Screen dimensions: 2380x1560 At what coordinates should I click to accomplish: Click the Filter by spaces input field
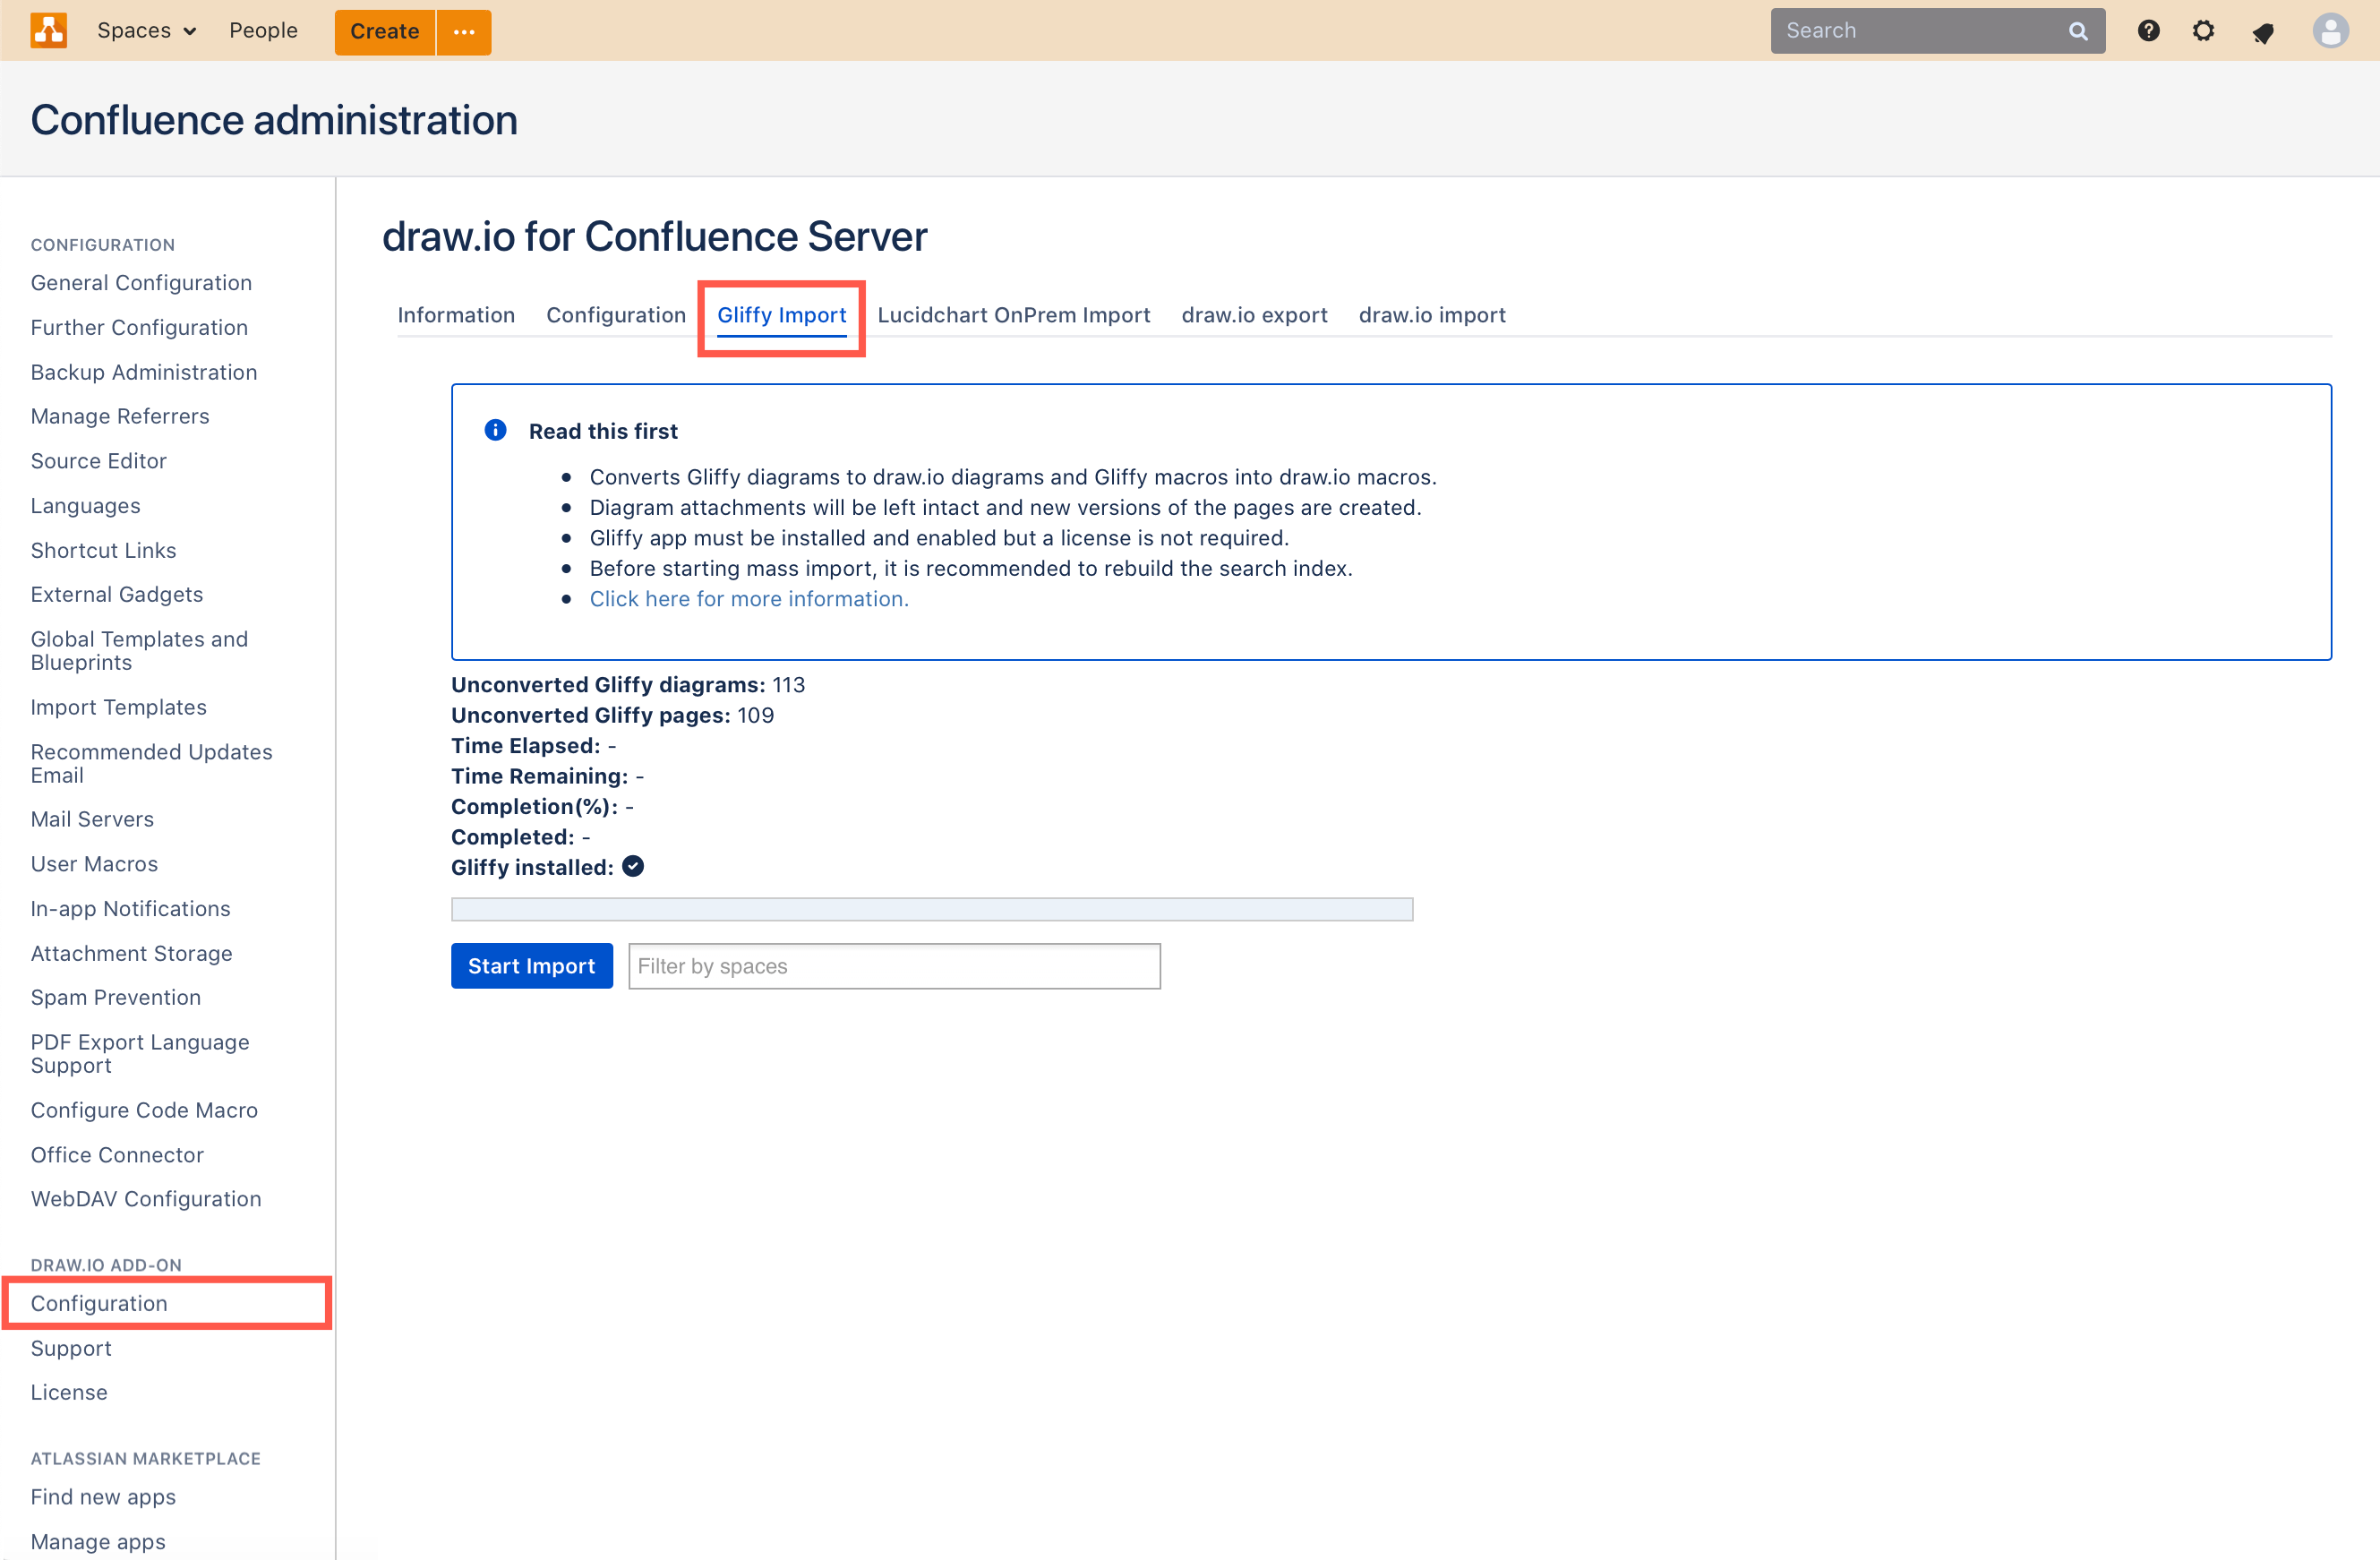pyautogui.click(x=893, y=966)
